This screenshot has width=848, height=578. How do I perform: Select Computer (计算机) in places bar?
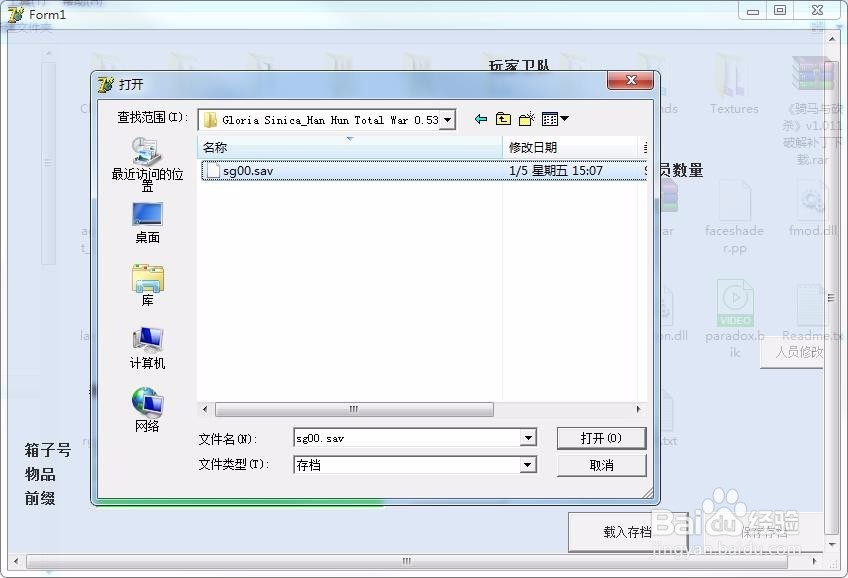tap(147, 348)
